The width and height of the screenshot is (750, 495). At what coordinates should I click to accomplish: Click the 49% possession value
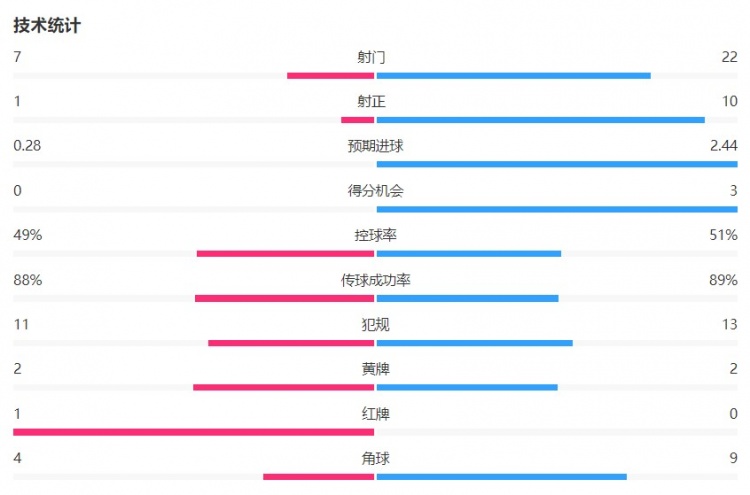tap(27, 235)
